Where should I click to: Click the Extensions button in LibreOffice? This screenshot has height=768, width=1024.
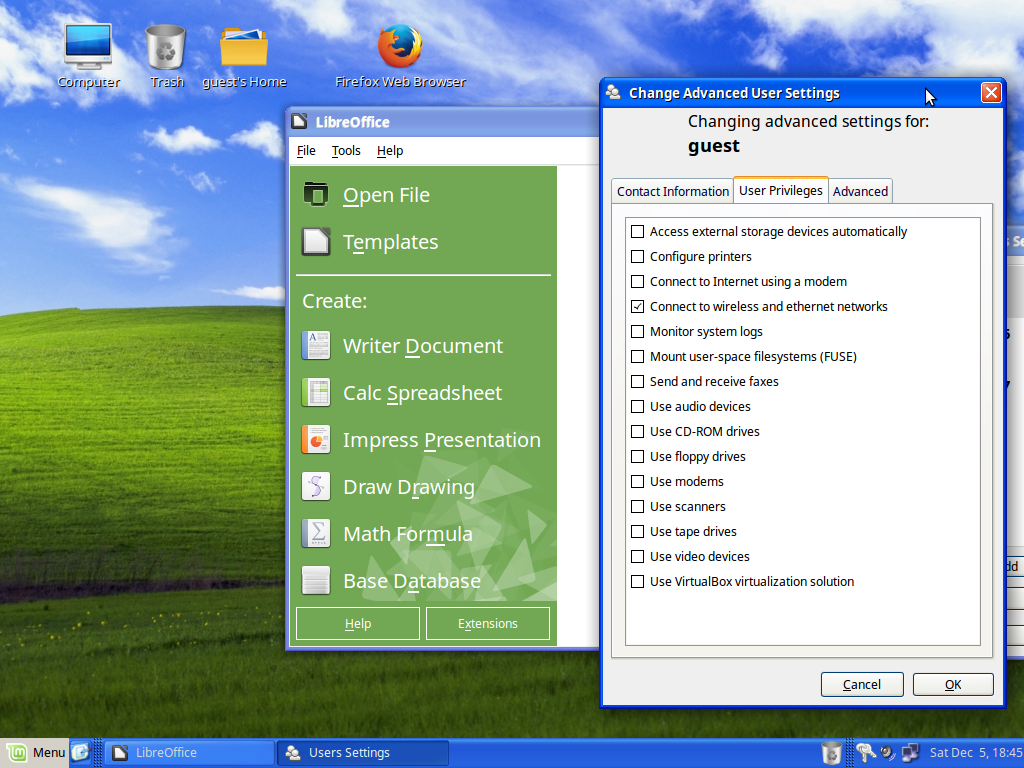pyautogui.click(x=488, y=623)
